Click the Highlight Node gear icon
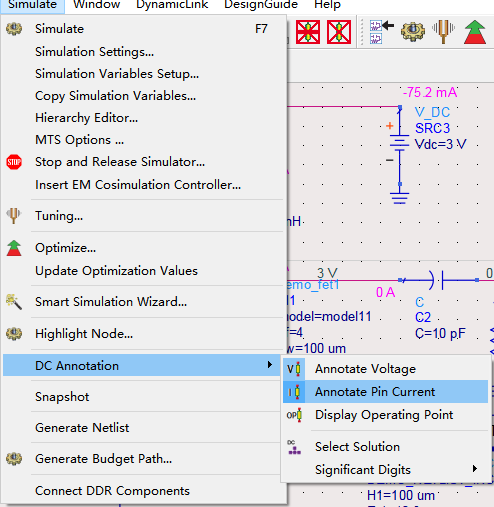 (14, 334)
